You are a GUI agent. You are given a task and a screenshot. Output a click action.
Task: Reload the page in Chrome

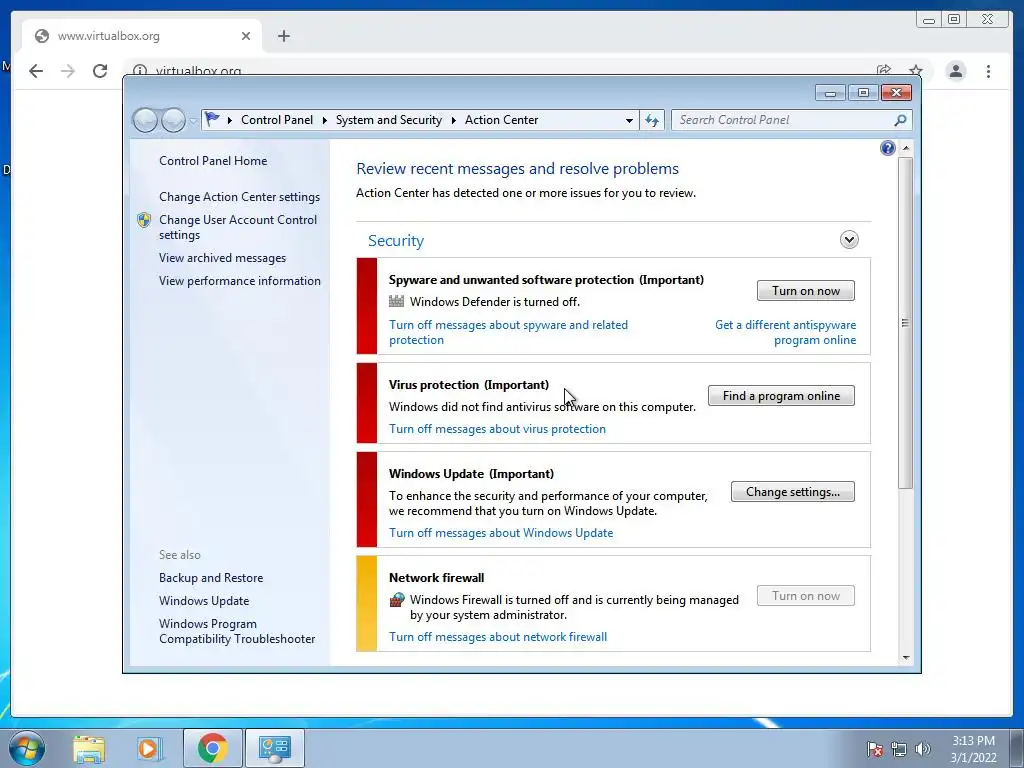[100, 71]
